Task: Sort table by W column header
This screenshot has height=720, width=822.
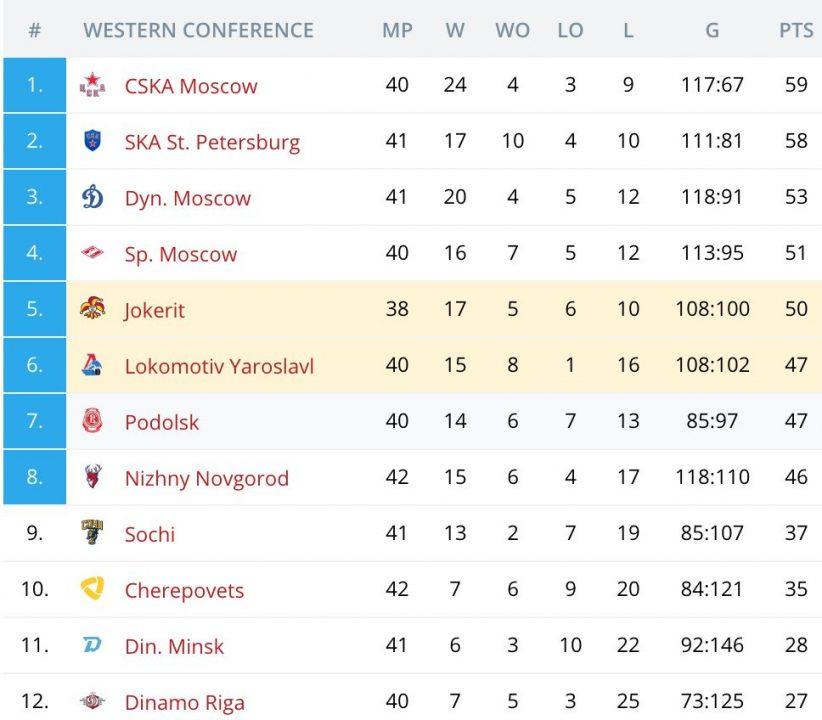Action: [455, 30]
